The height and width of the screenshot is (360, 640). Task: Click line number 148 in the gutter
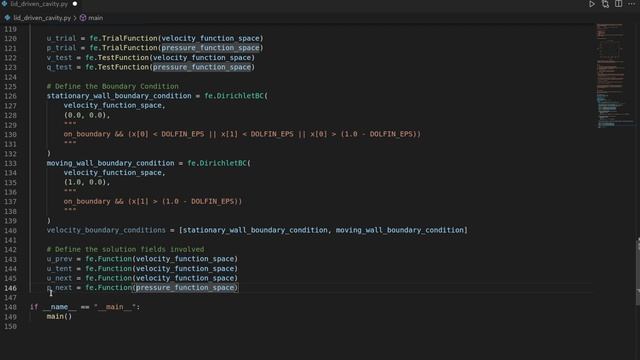(x=11, y=307)
